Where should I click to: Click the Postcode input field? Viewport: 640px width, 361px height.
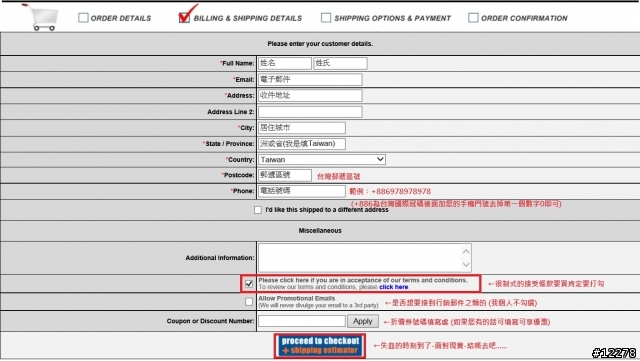(285, 175)
